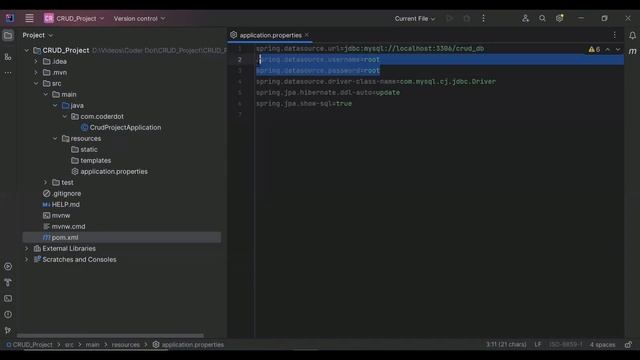
Task: Change file encoding in status bar
Action: click(566, 345)
